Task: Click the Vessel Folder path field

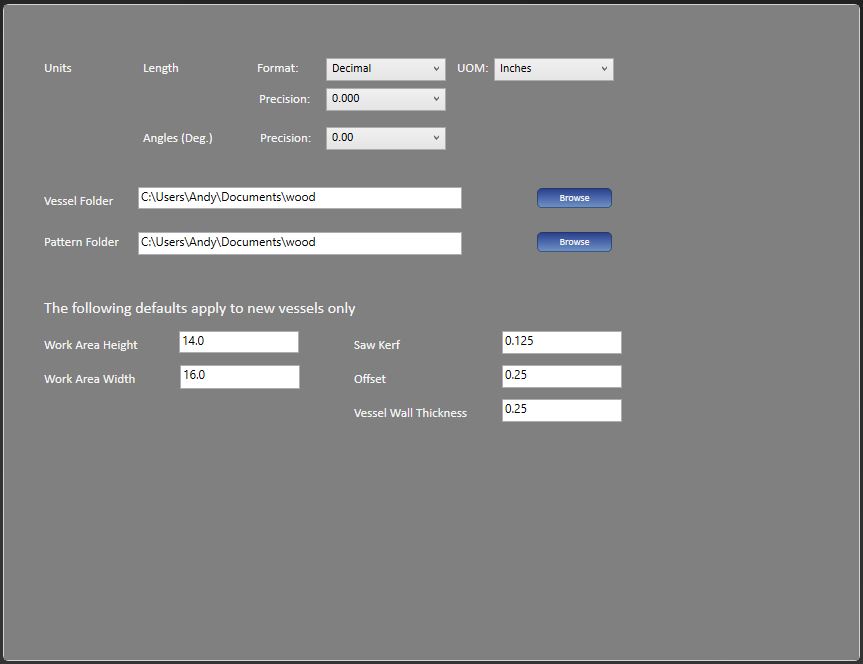Action: 299,198
